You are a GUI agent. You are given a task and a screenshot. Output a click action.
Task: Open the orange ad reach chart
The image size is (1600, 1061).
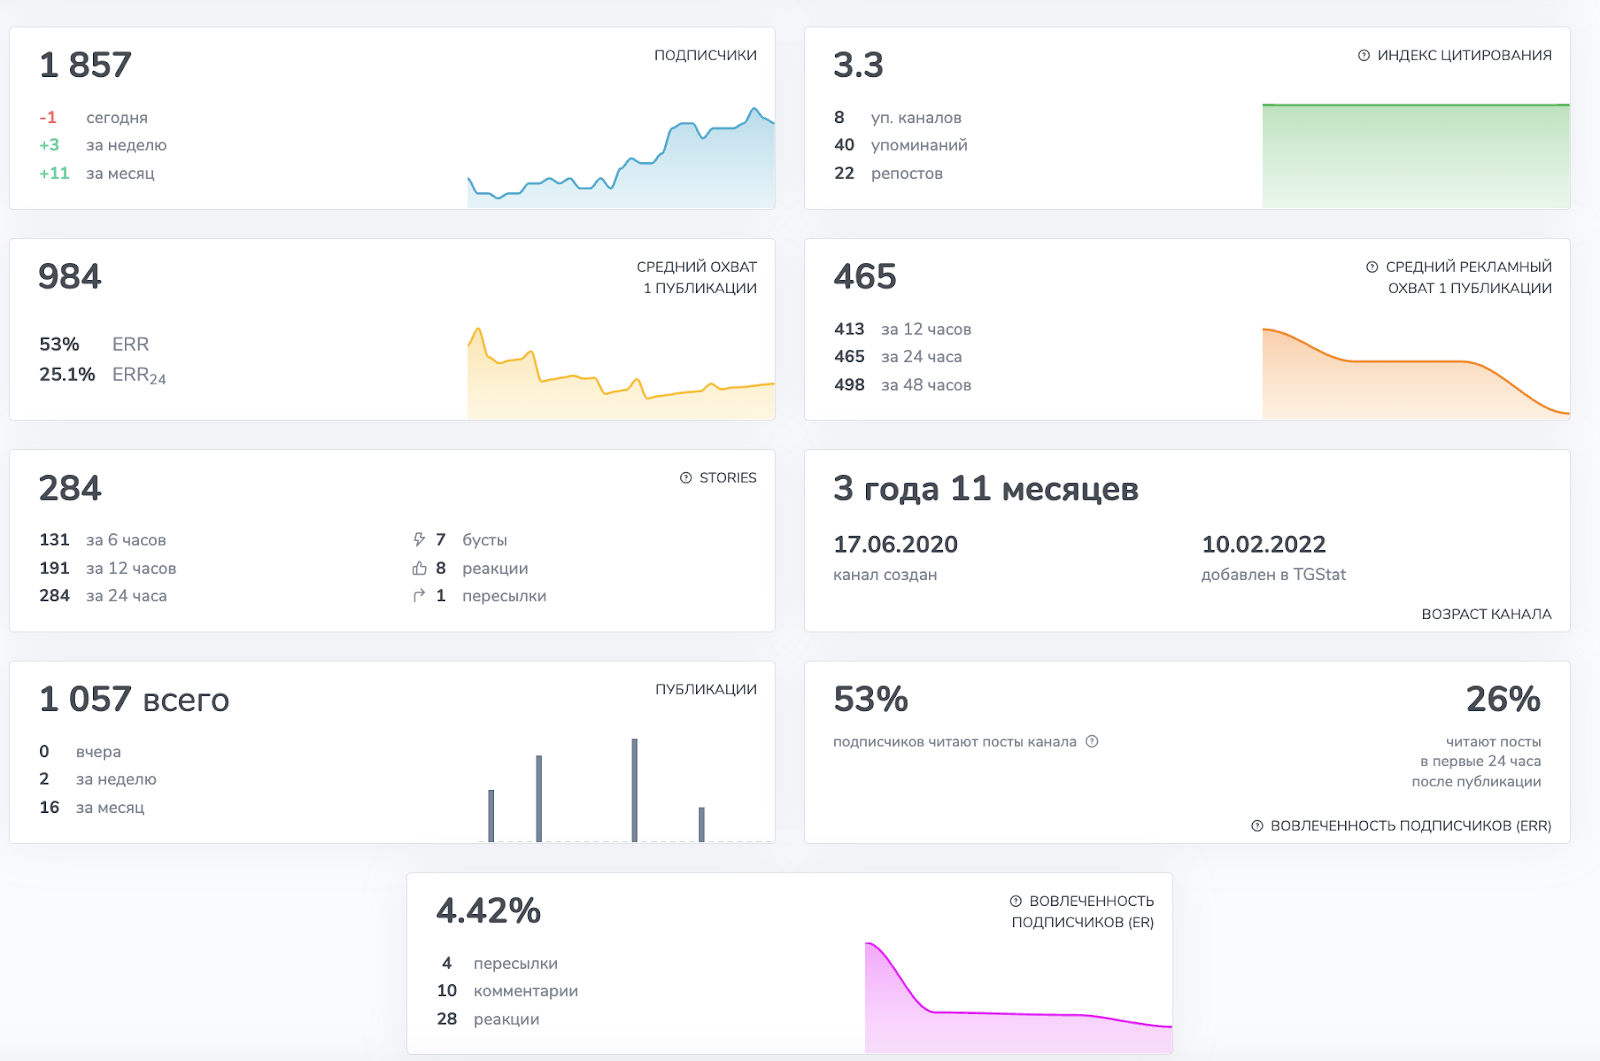click(1416, 372)
